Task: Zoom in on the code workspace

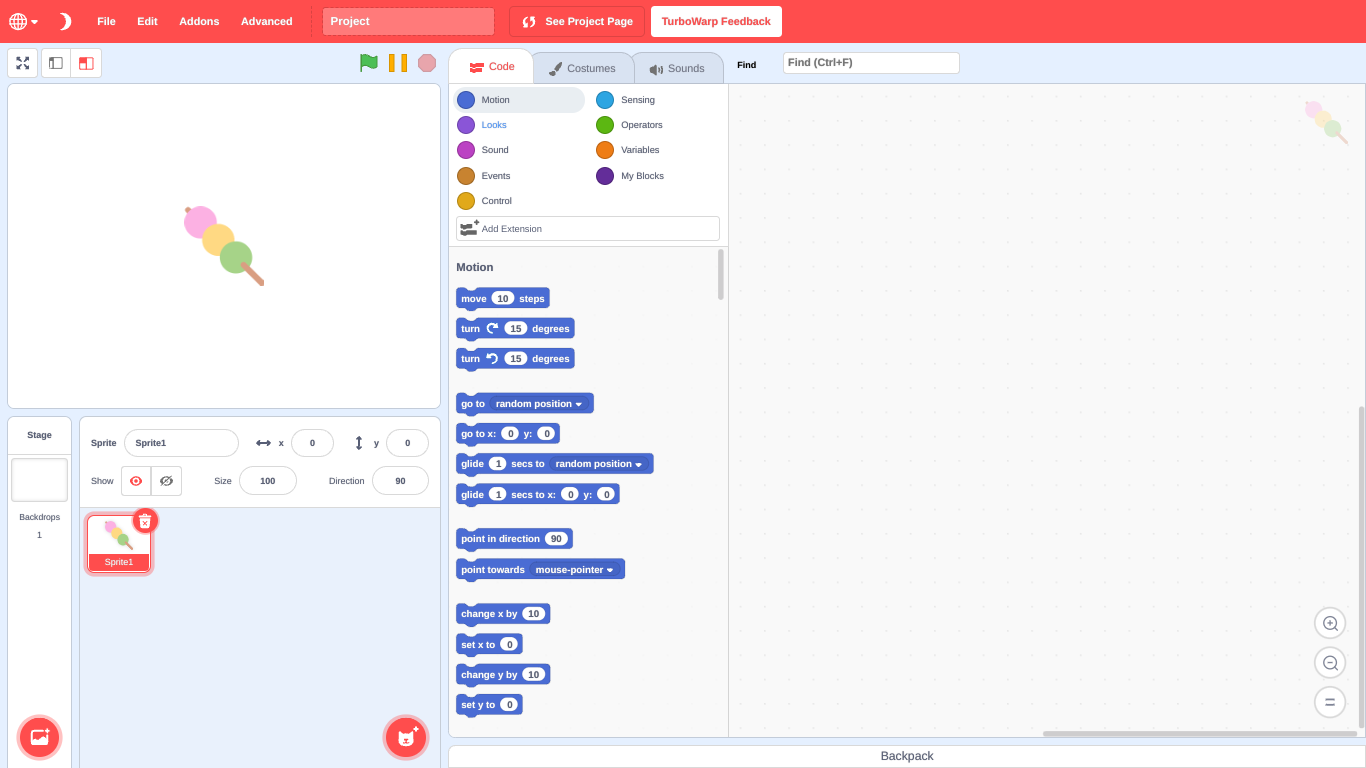Action: [x=1329, y=623]
